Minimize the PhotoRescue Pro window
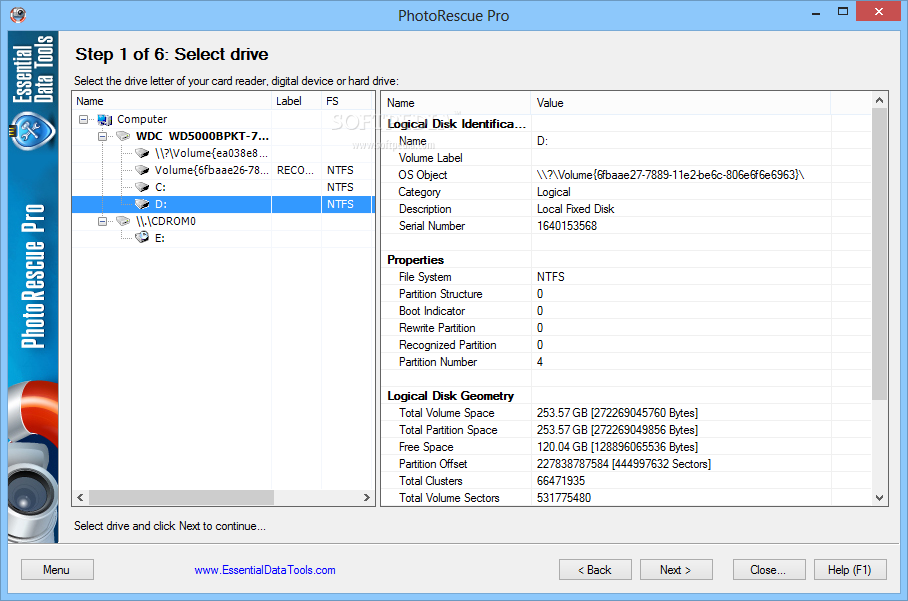 click(x=816, y=12)
